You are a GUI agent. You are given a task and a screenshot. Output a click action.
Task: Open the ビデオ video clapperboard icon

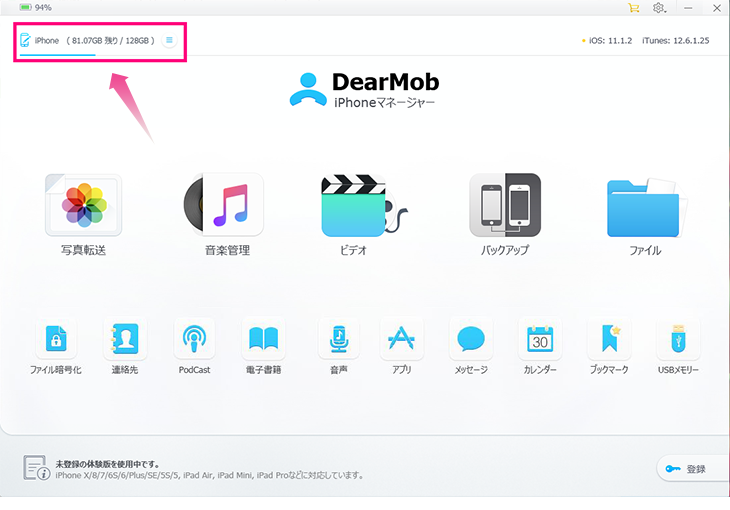tap(364, 205)
